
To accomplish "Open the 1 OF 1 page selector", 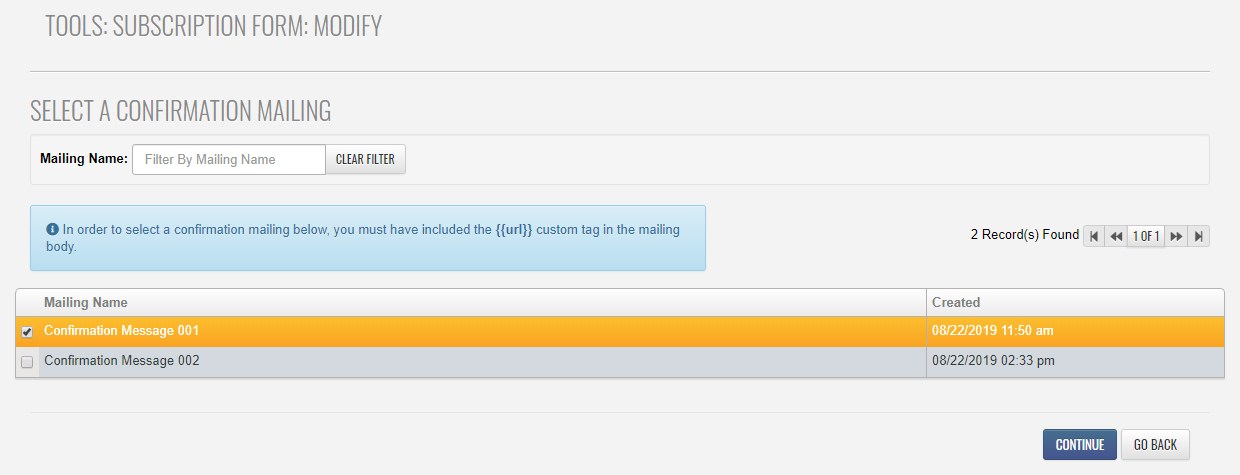I will tap(1146, 236).
